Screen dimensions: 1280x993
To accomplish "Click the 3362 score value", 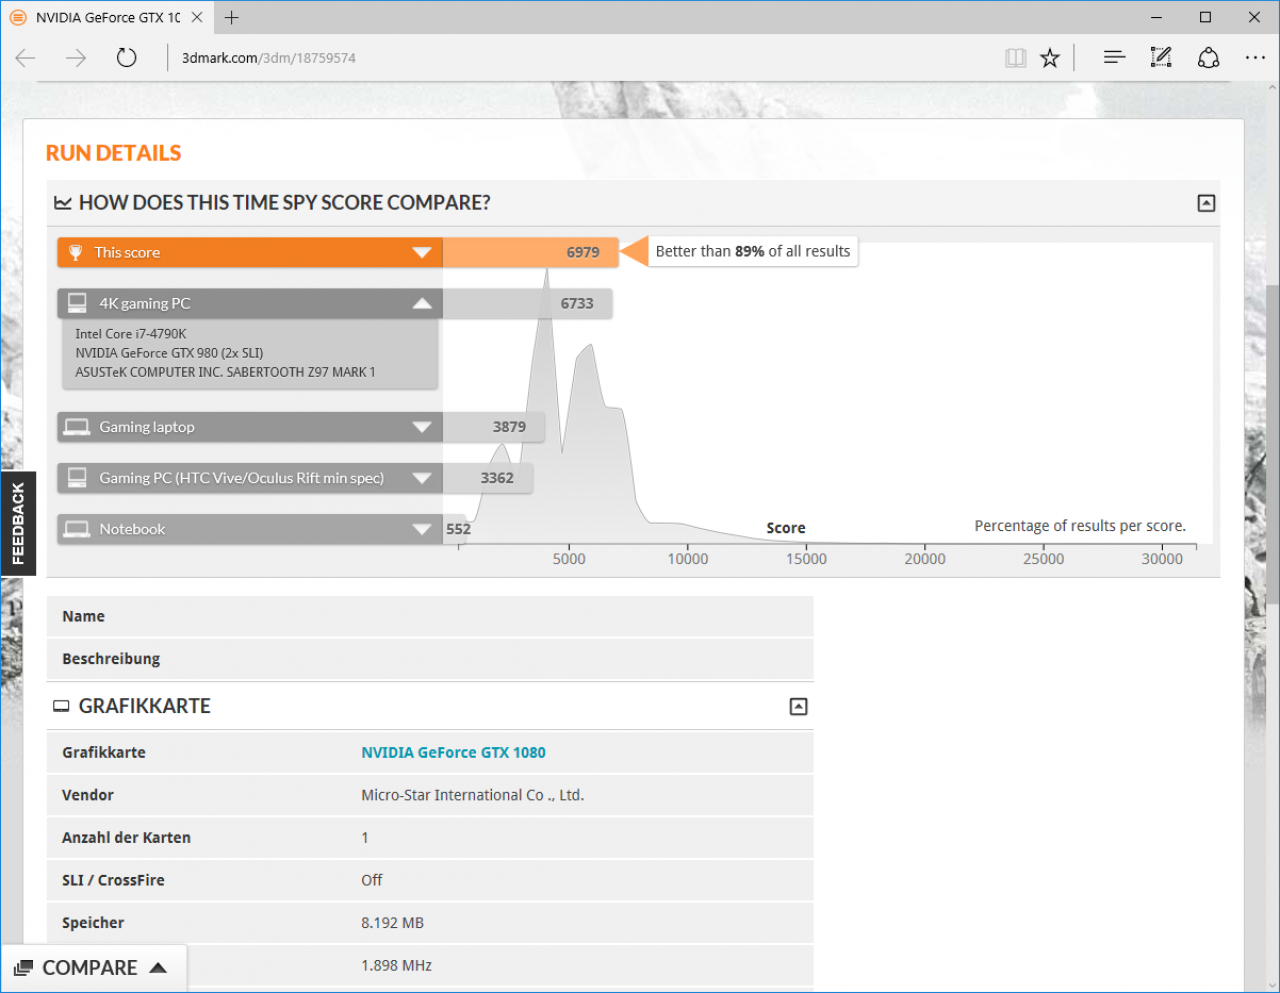I will 497,478.
